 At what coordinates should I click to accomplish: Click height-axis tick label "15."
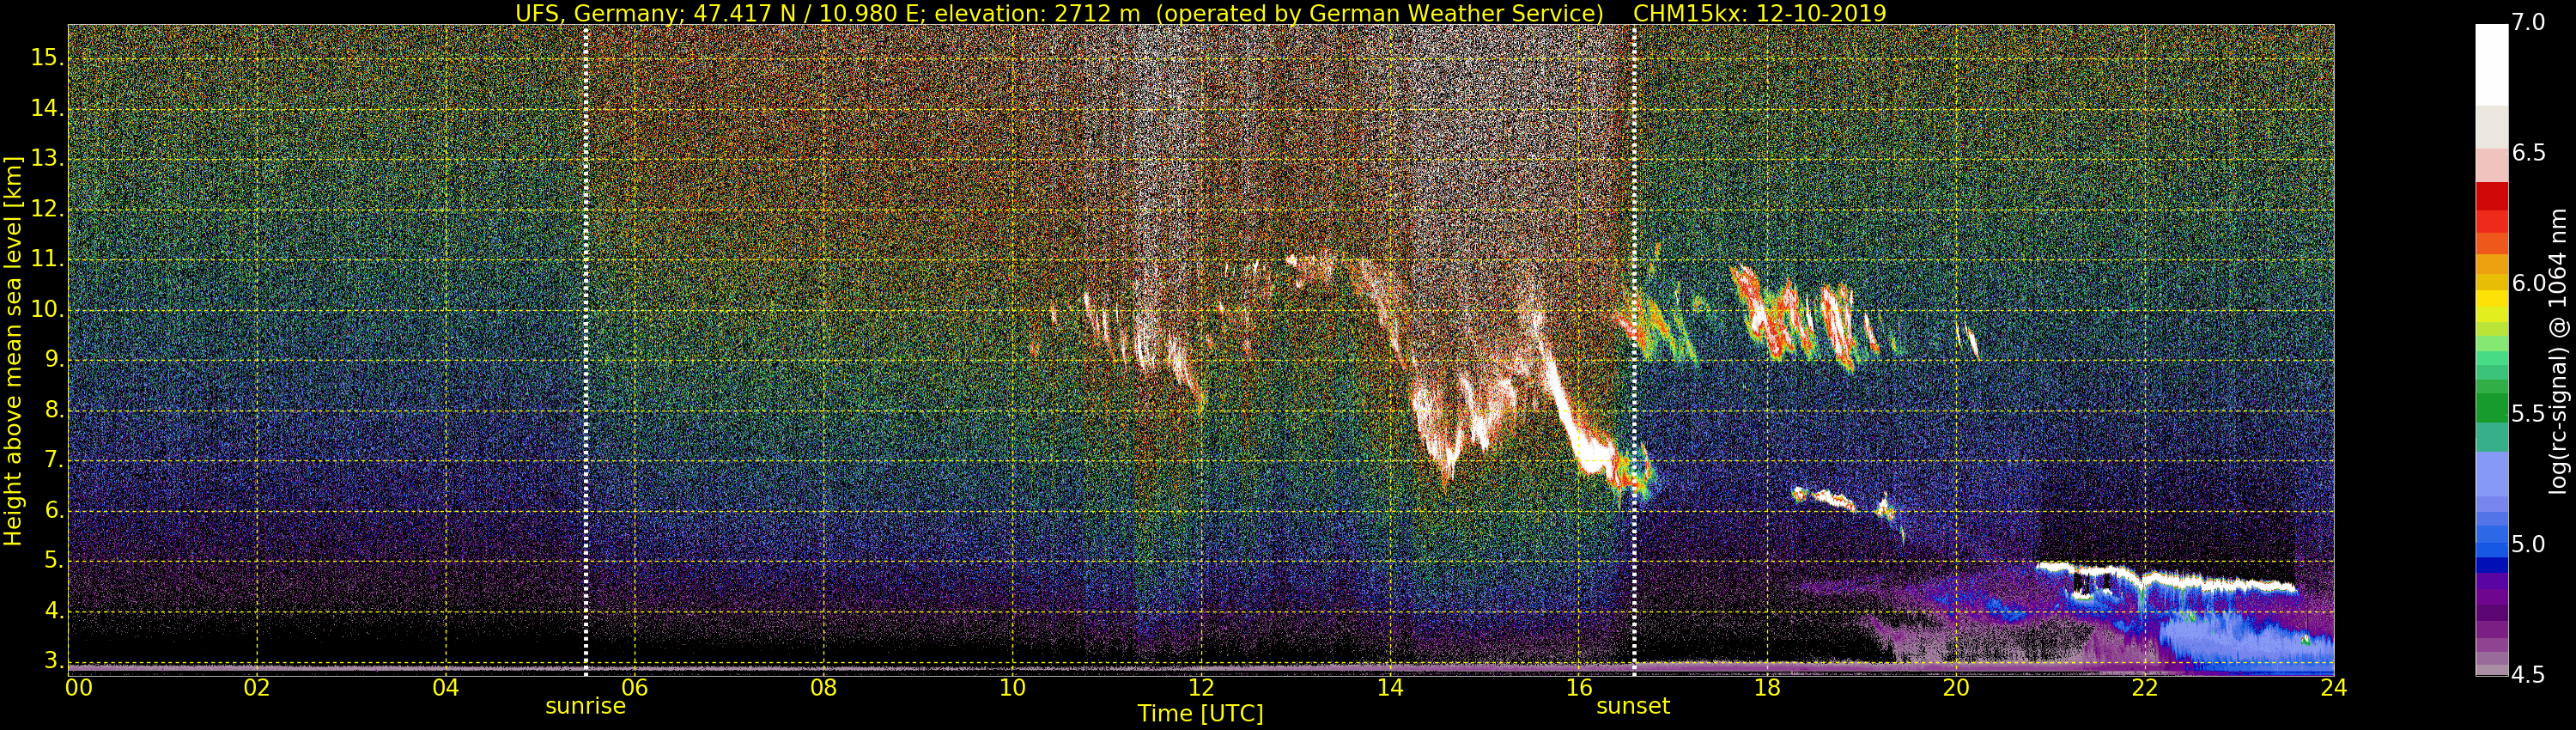[x=47, y=58]
